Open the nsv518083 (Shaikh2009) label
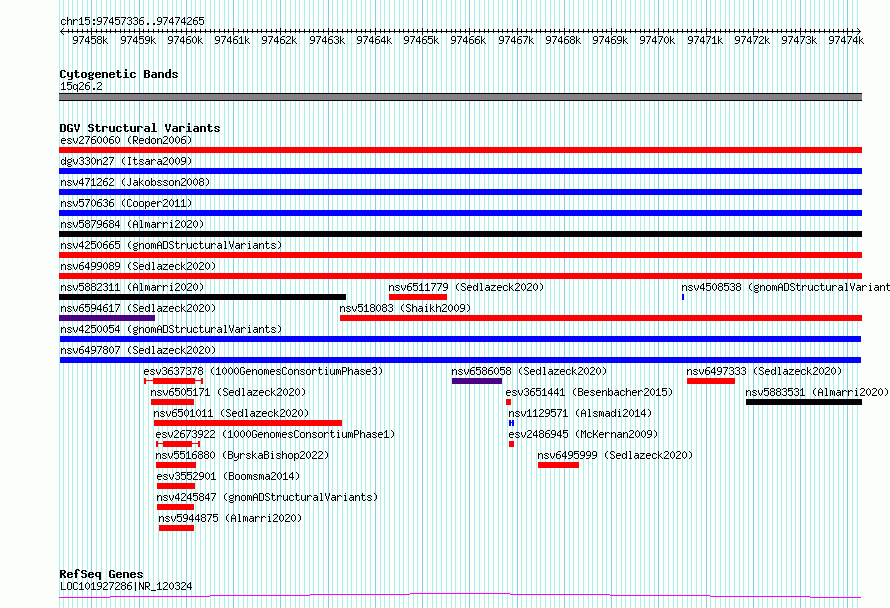Screen dimensions: 890x608 [x=405, y=308]
